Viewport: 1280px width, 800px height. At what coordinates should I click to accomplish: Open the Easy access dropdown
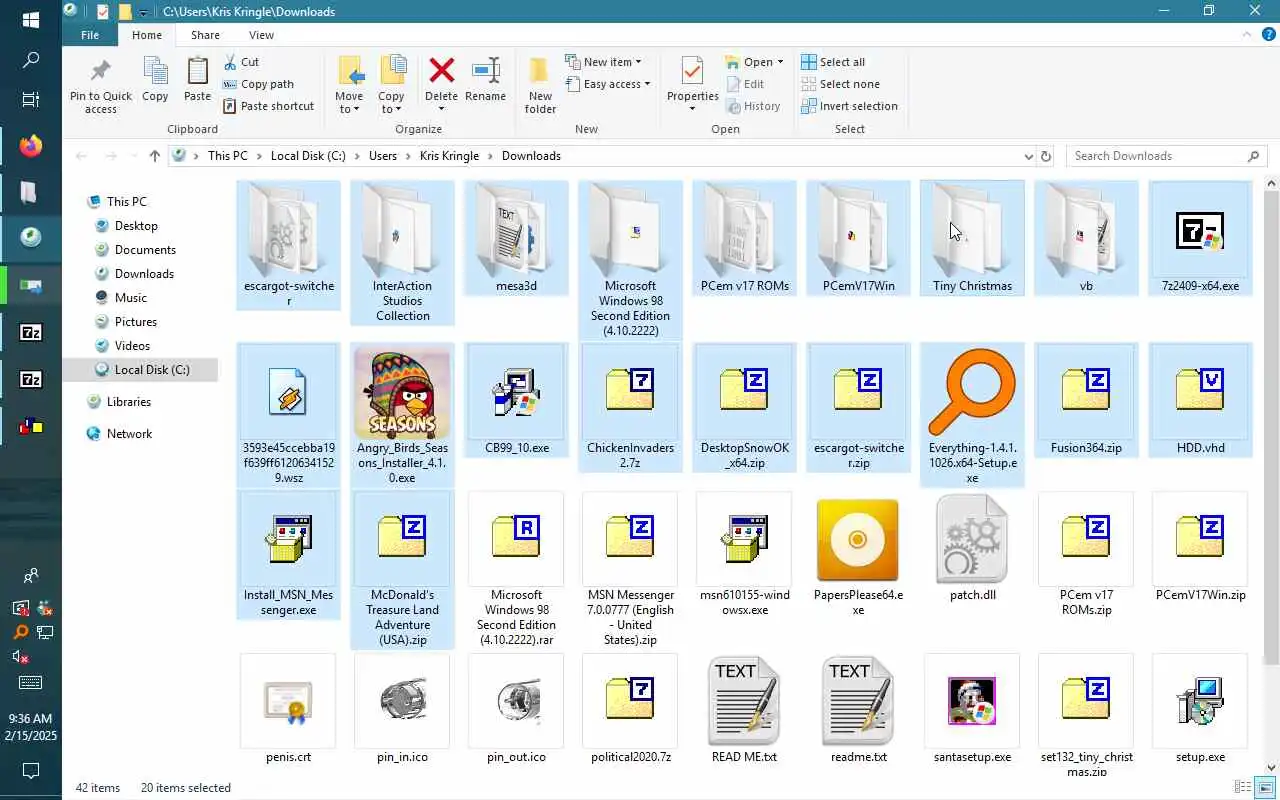(x=608, y=84)
